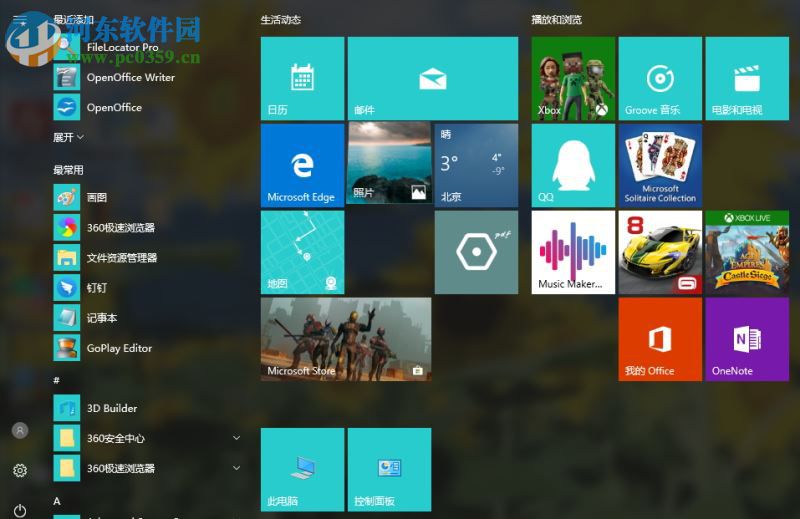Click the 最近添加 section heading
Screen dimensions: 800x519
click(x=73, y=20)
